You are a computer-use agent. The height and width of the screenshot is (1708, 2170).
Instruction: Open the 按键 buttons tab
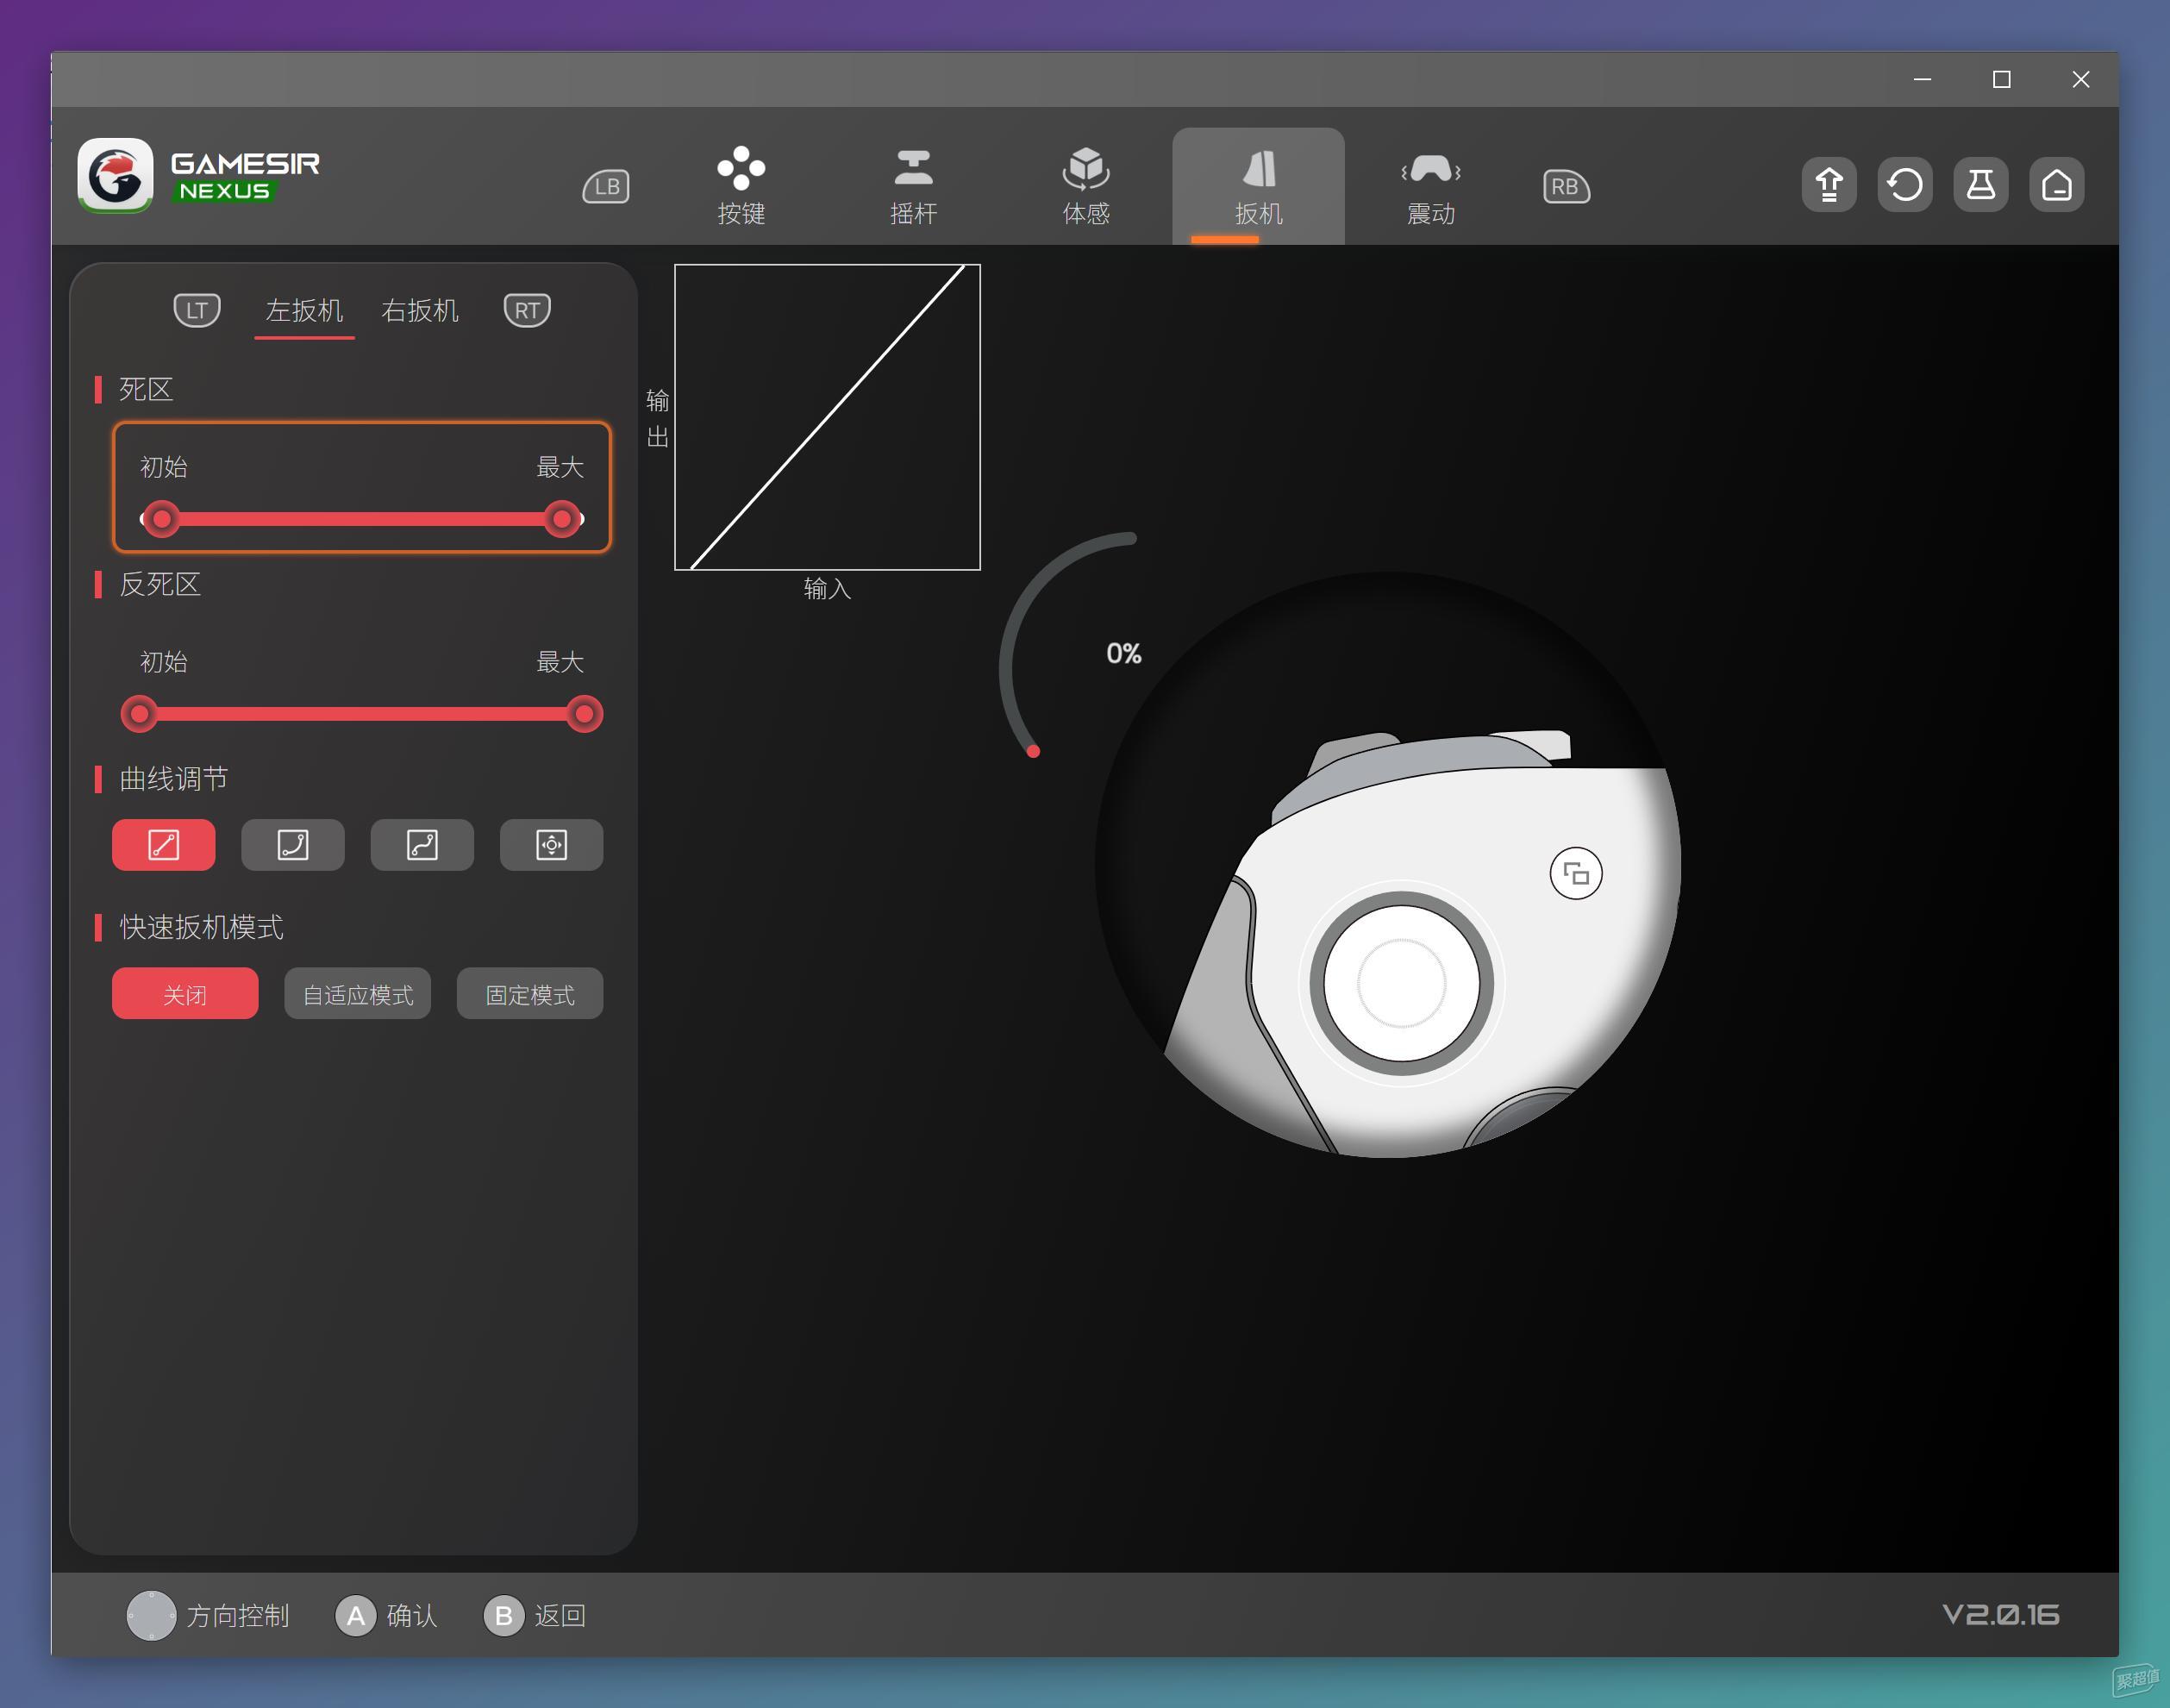pos(741,186)
